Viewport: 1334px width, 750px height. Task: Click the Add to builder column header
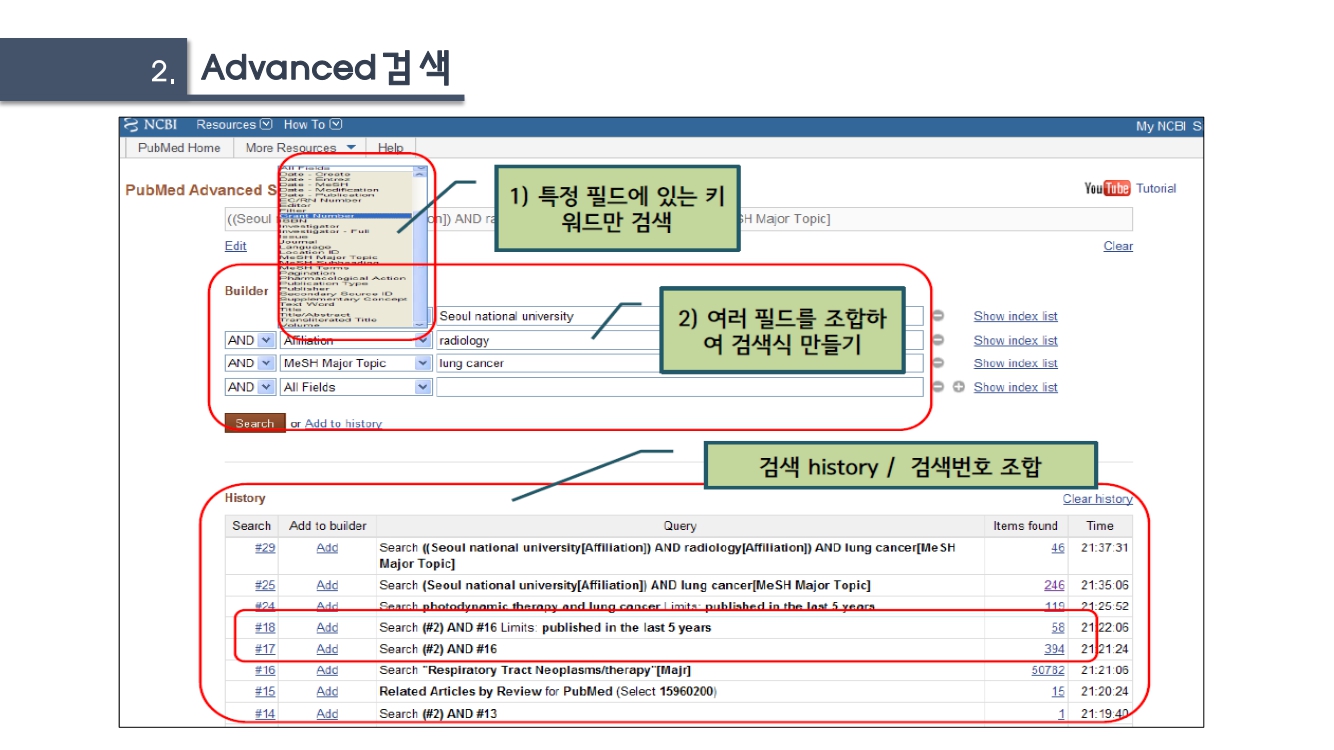328,526
